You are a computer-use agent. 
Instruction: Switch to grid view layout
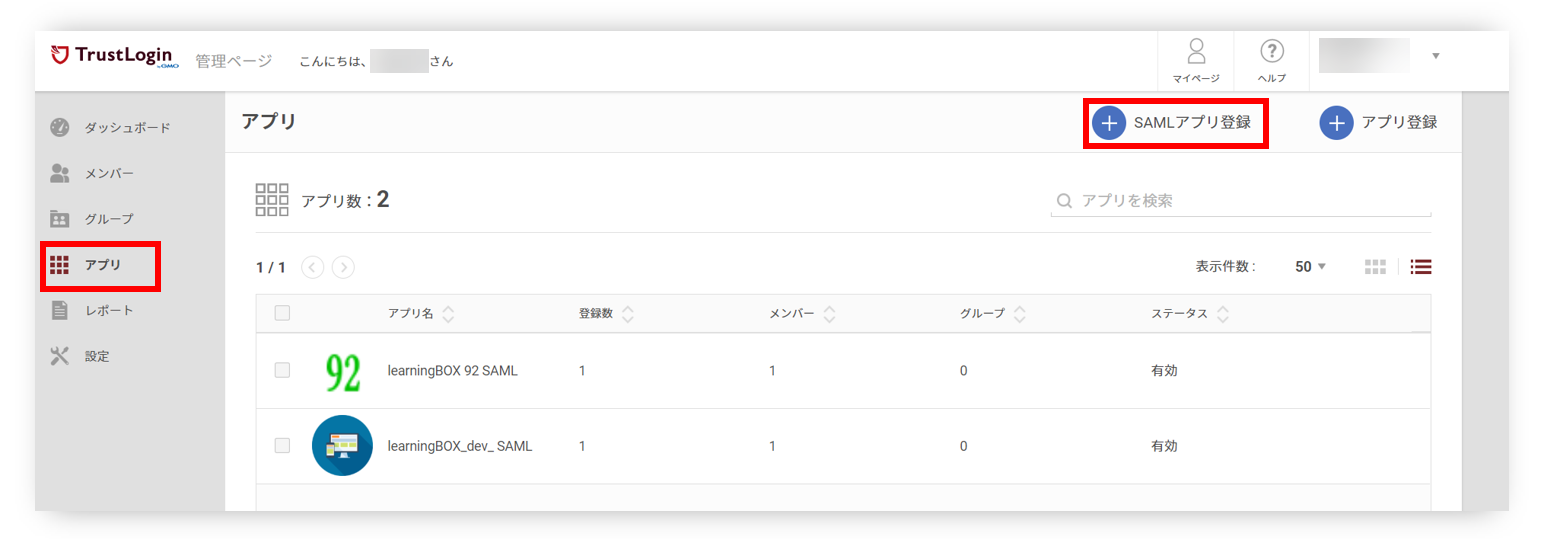click(x=1375, y=267)
